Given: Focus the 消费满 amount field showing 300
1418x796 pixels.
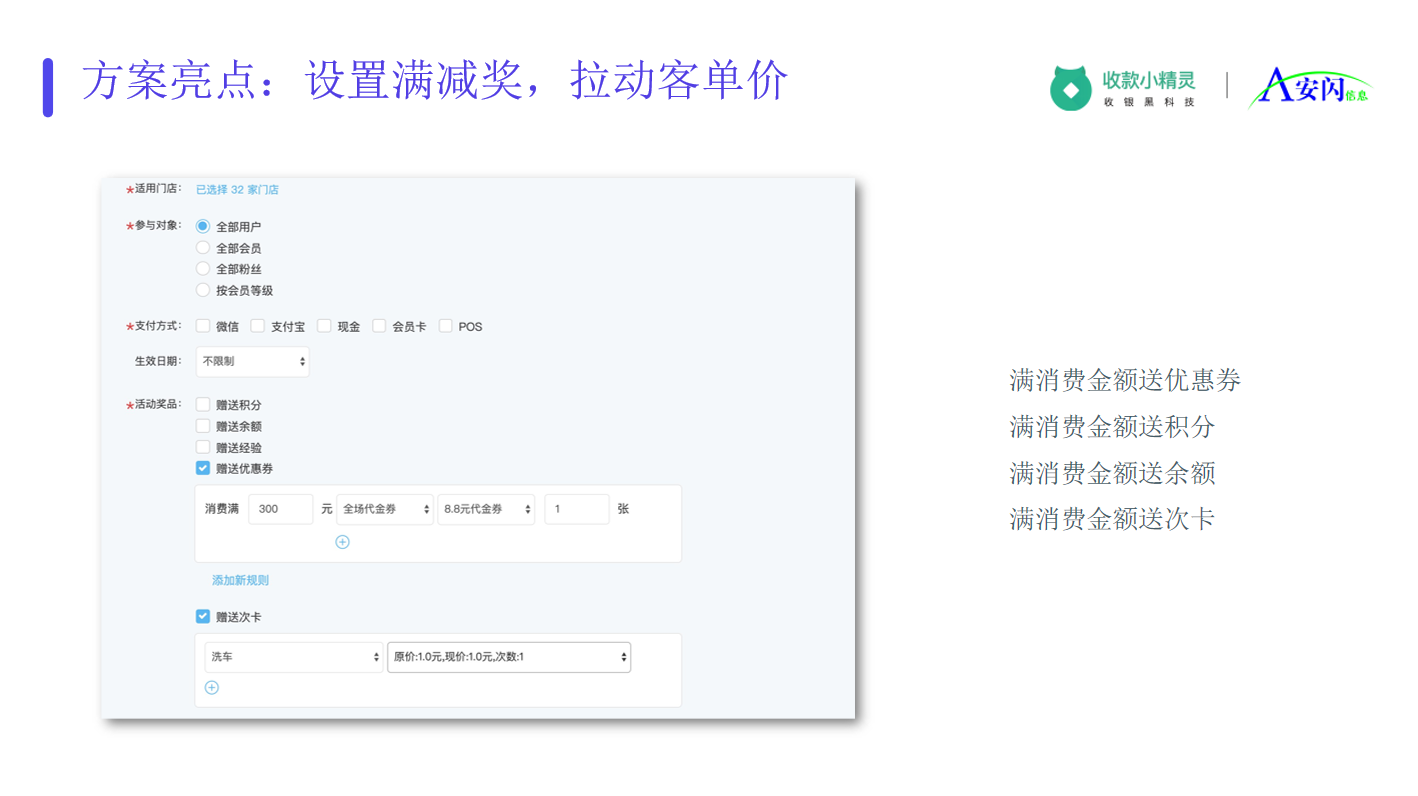Looking at the screenshot, I should 281,509.
